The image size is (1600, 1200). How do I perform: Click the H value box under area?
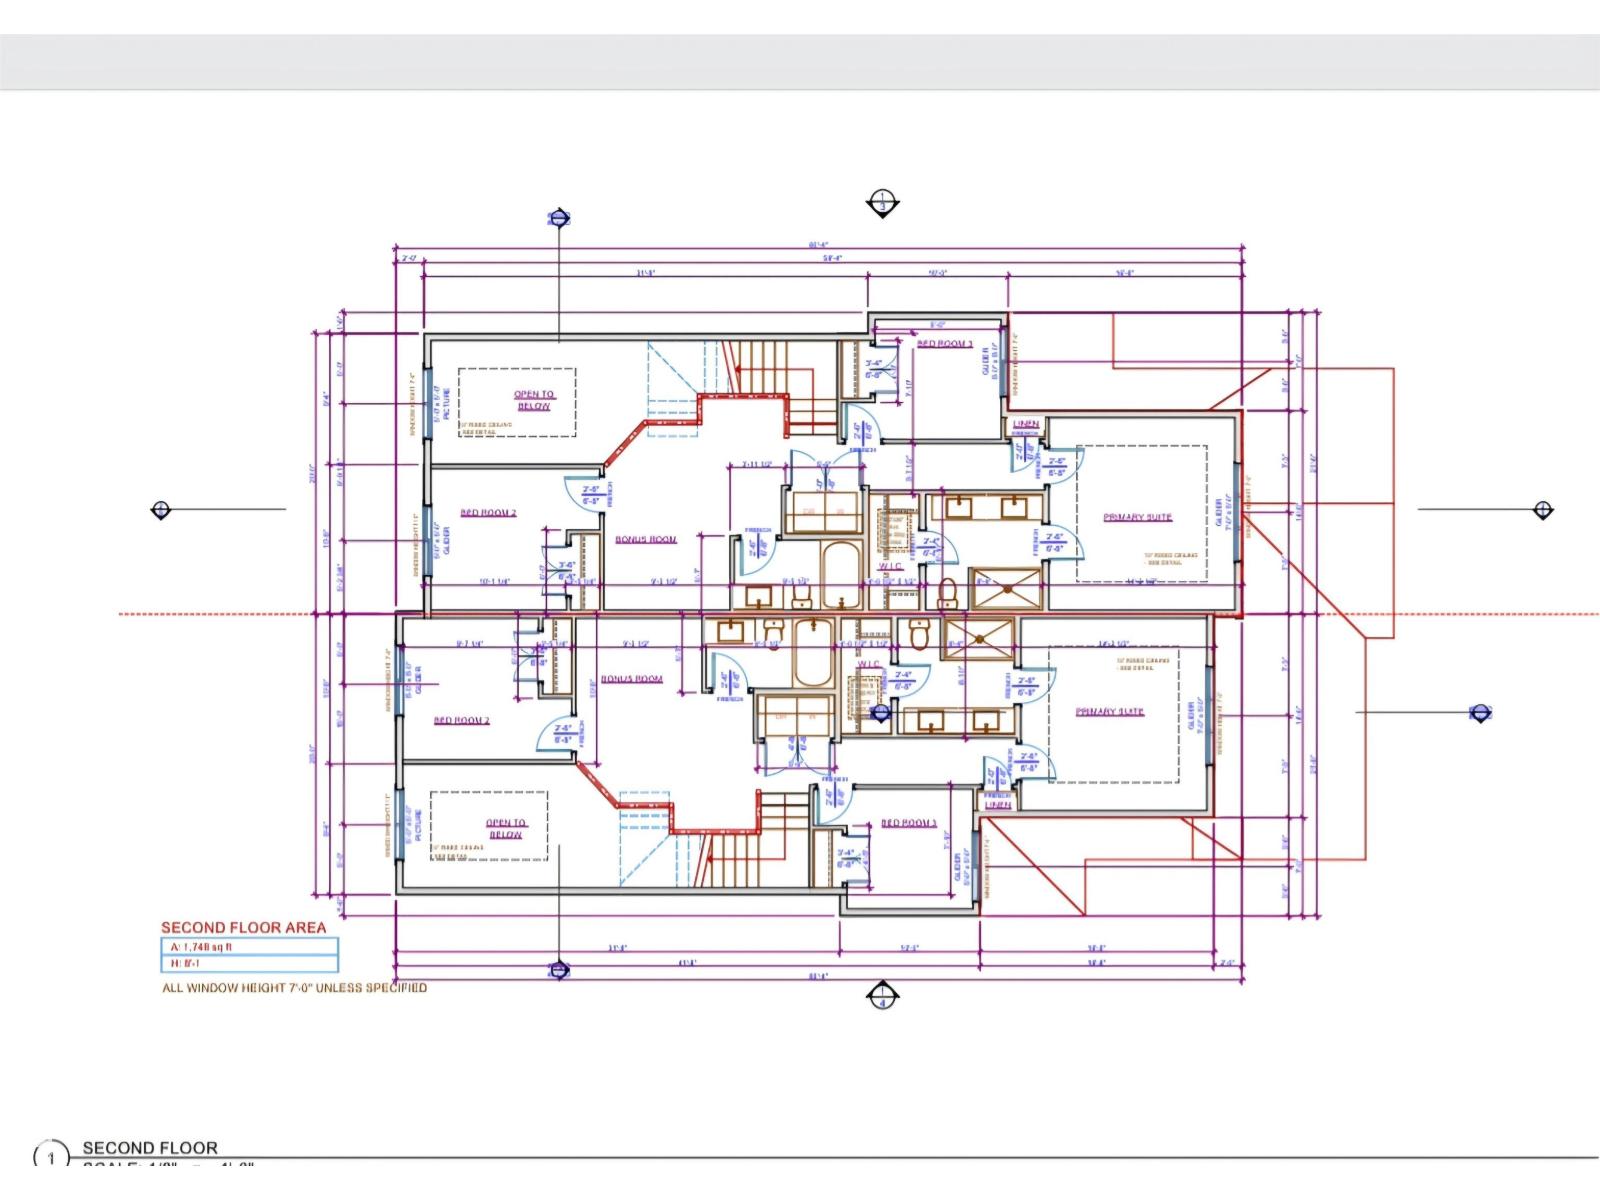coord(249,964)
